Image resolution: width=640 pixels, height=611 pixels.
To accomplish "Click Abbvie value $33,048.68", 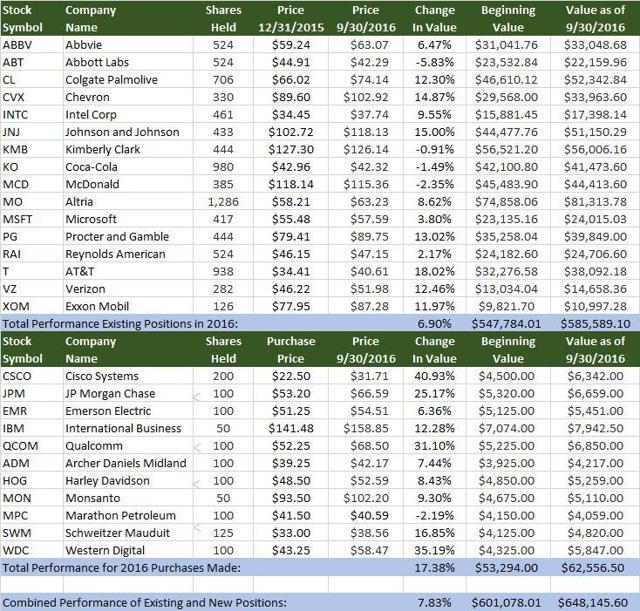I will (595, 44).
